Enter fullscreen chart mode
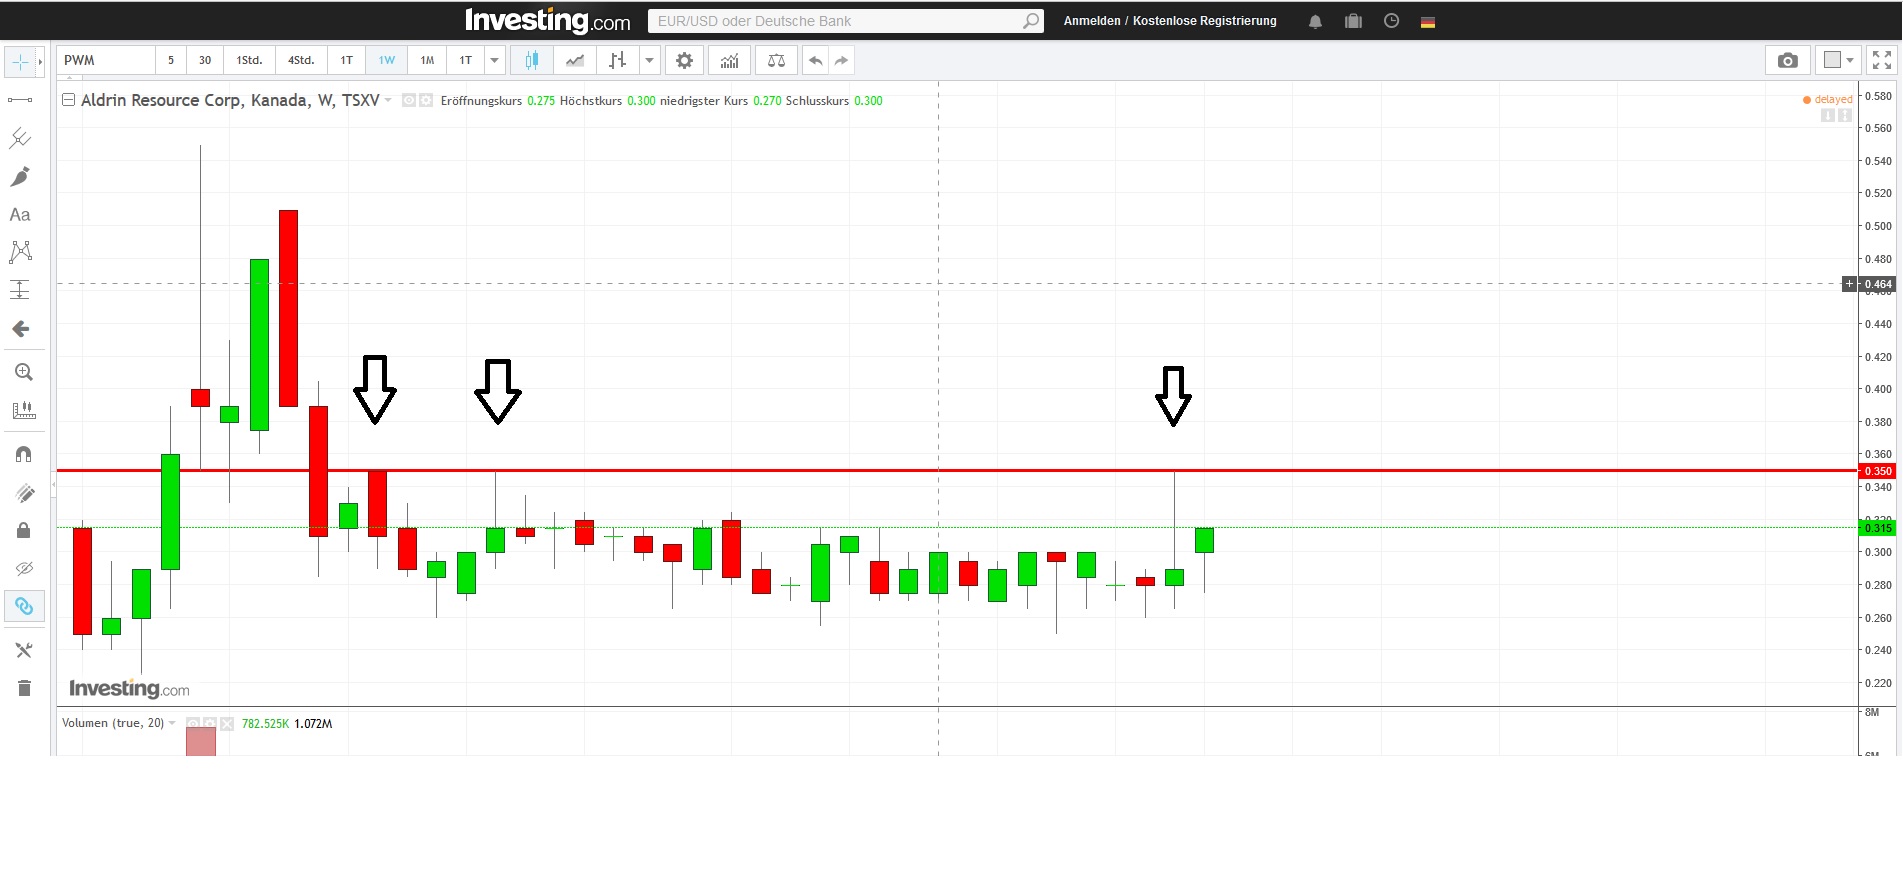Image resolution: width=1903 pixels, height=880 pixels. tap(1882, 60)
